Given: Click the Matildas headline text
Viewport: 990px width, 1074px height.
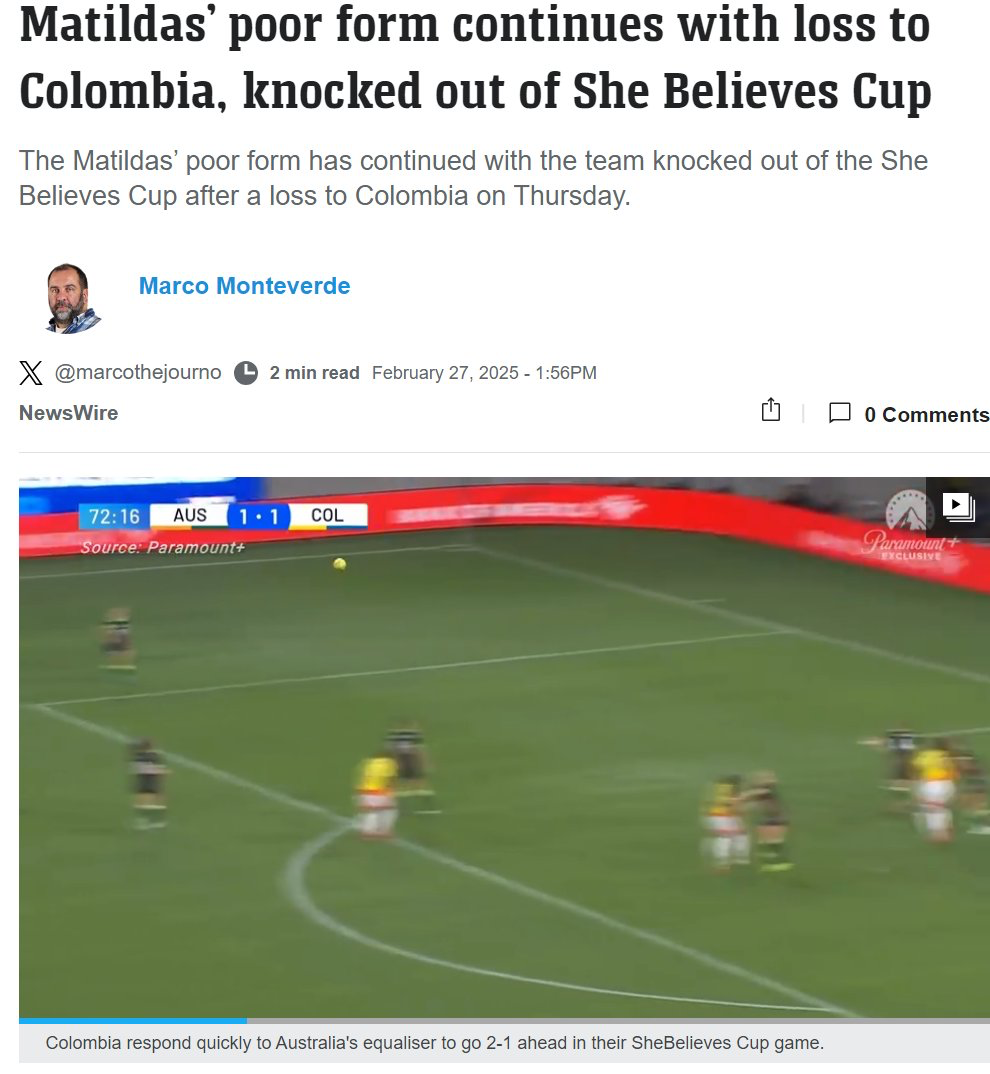Looking at the screenshot, I should click(475, 58).
